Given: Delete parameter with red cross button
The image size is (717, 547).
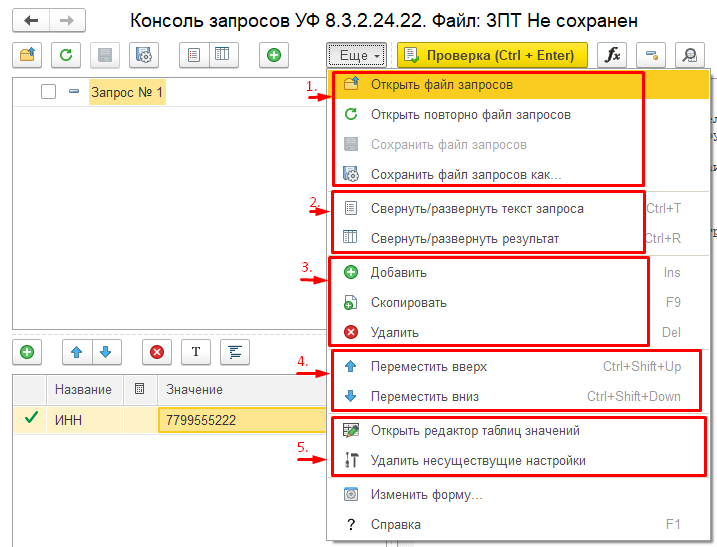Looking at the screenshot, I should 157,352.
